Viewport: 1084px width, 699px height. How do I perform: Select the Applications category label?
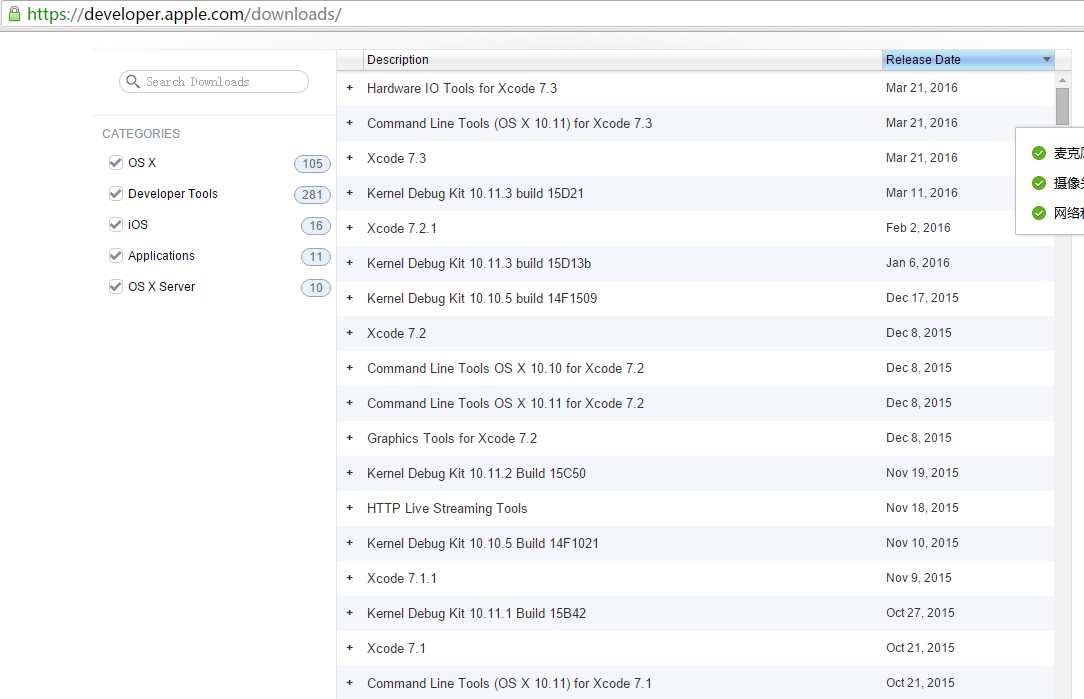[162, 256]
